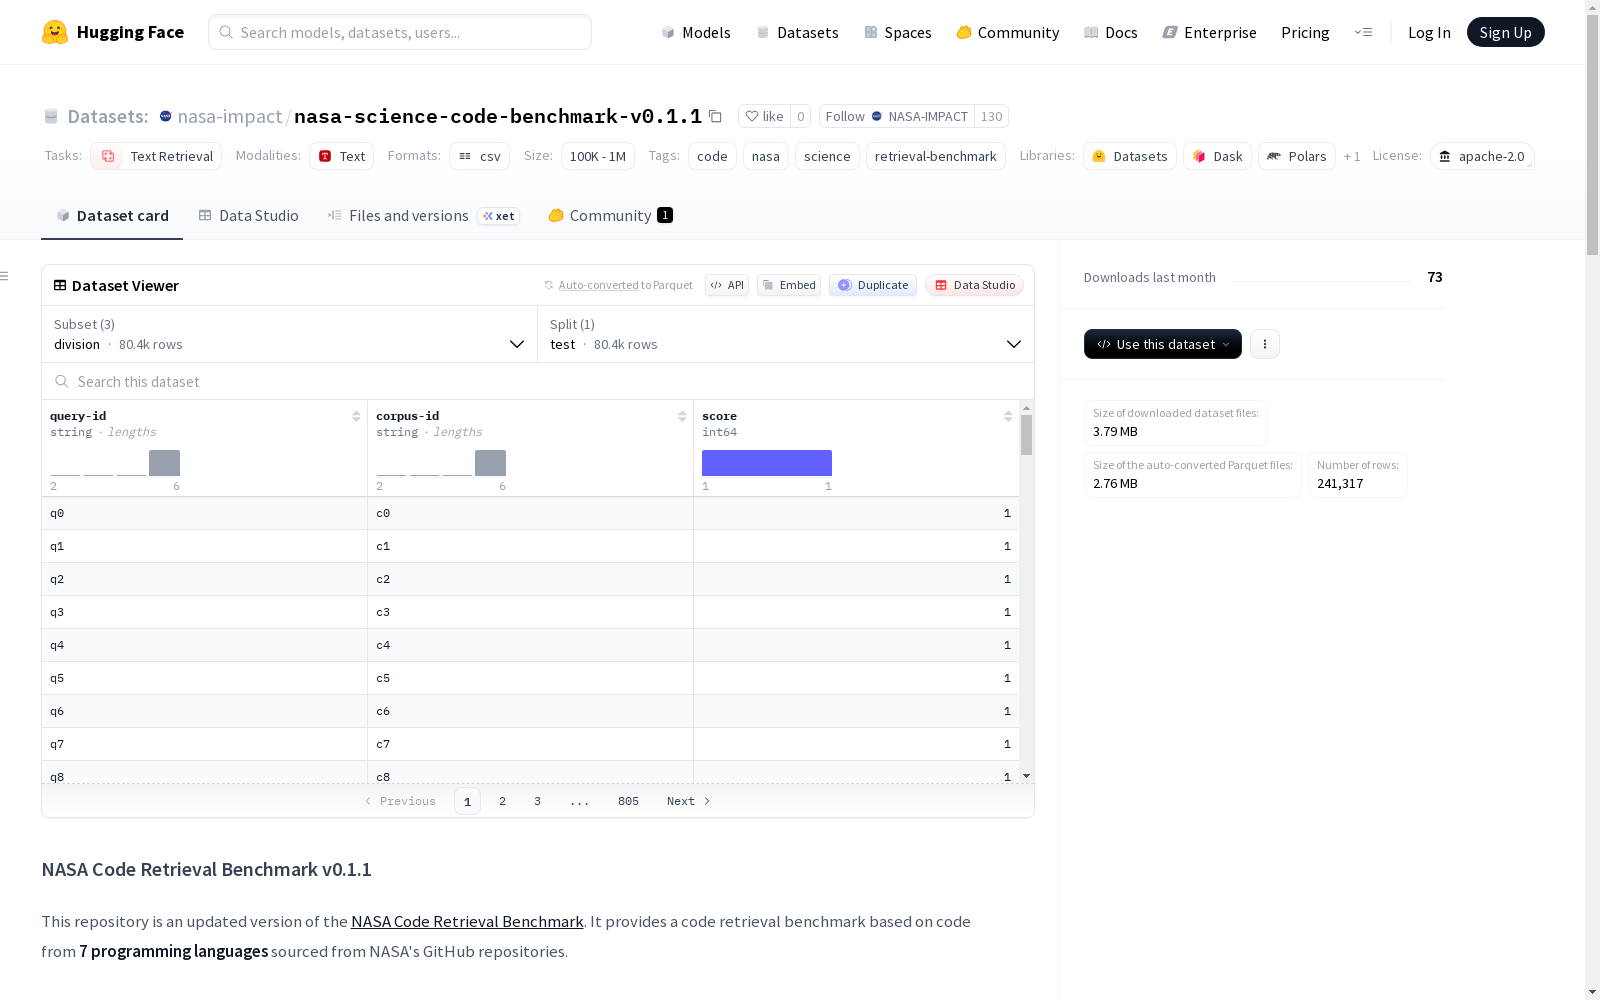Viewport: 1600px width, 1000px height.
Task: Jump to page 805 of results
Action: click(x=628, y=801)
